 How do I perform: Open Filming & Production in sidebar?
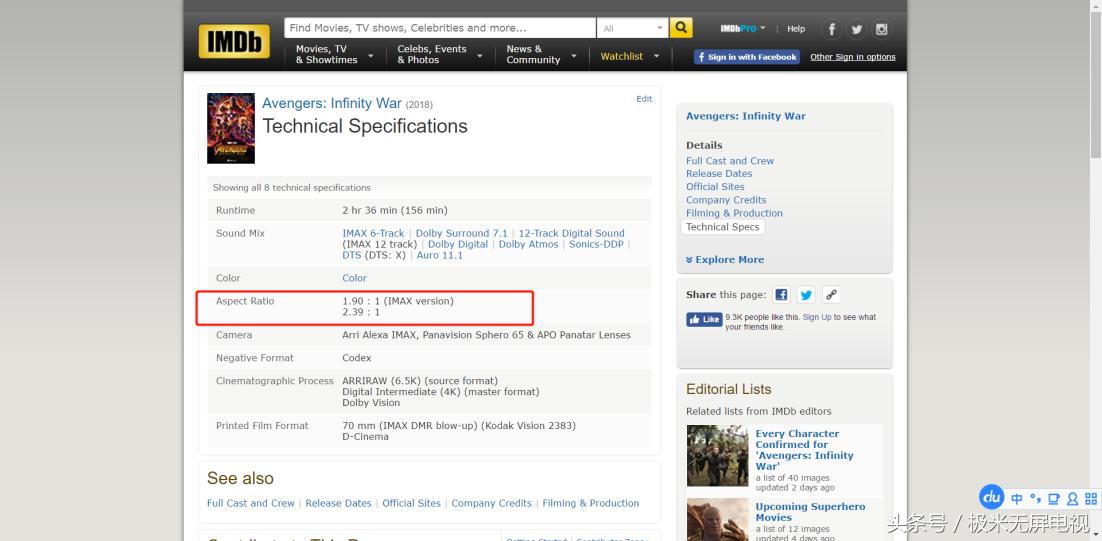tap(734, 213)
